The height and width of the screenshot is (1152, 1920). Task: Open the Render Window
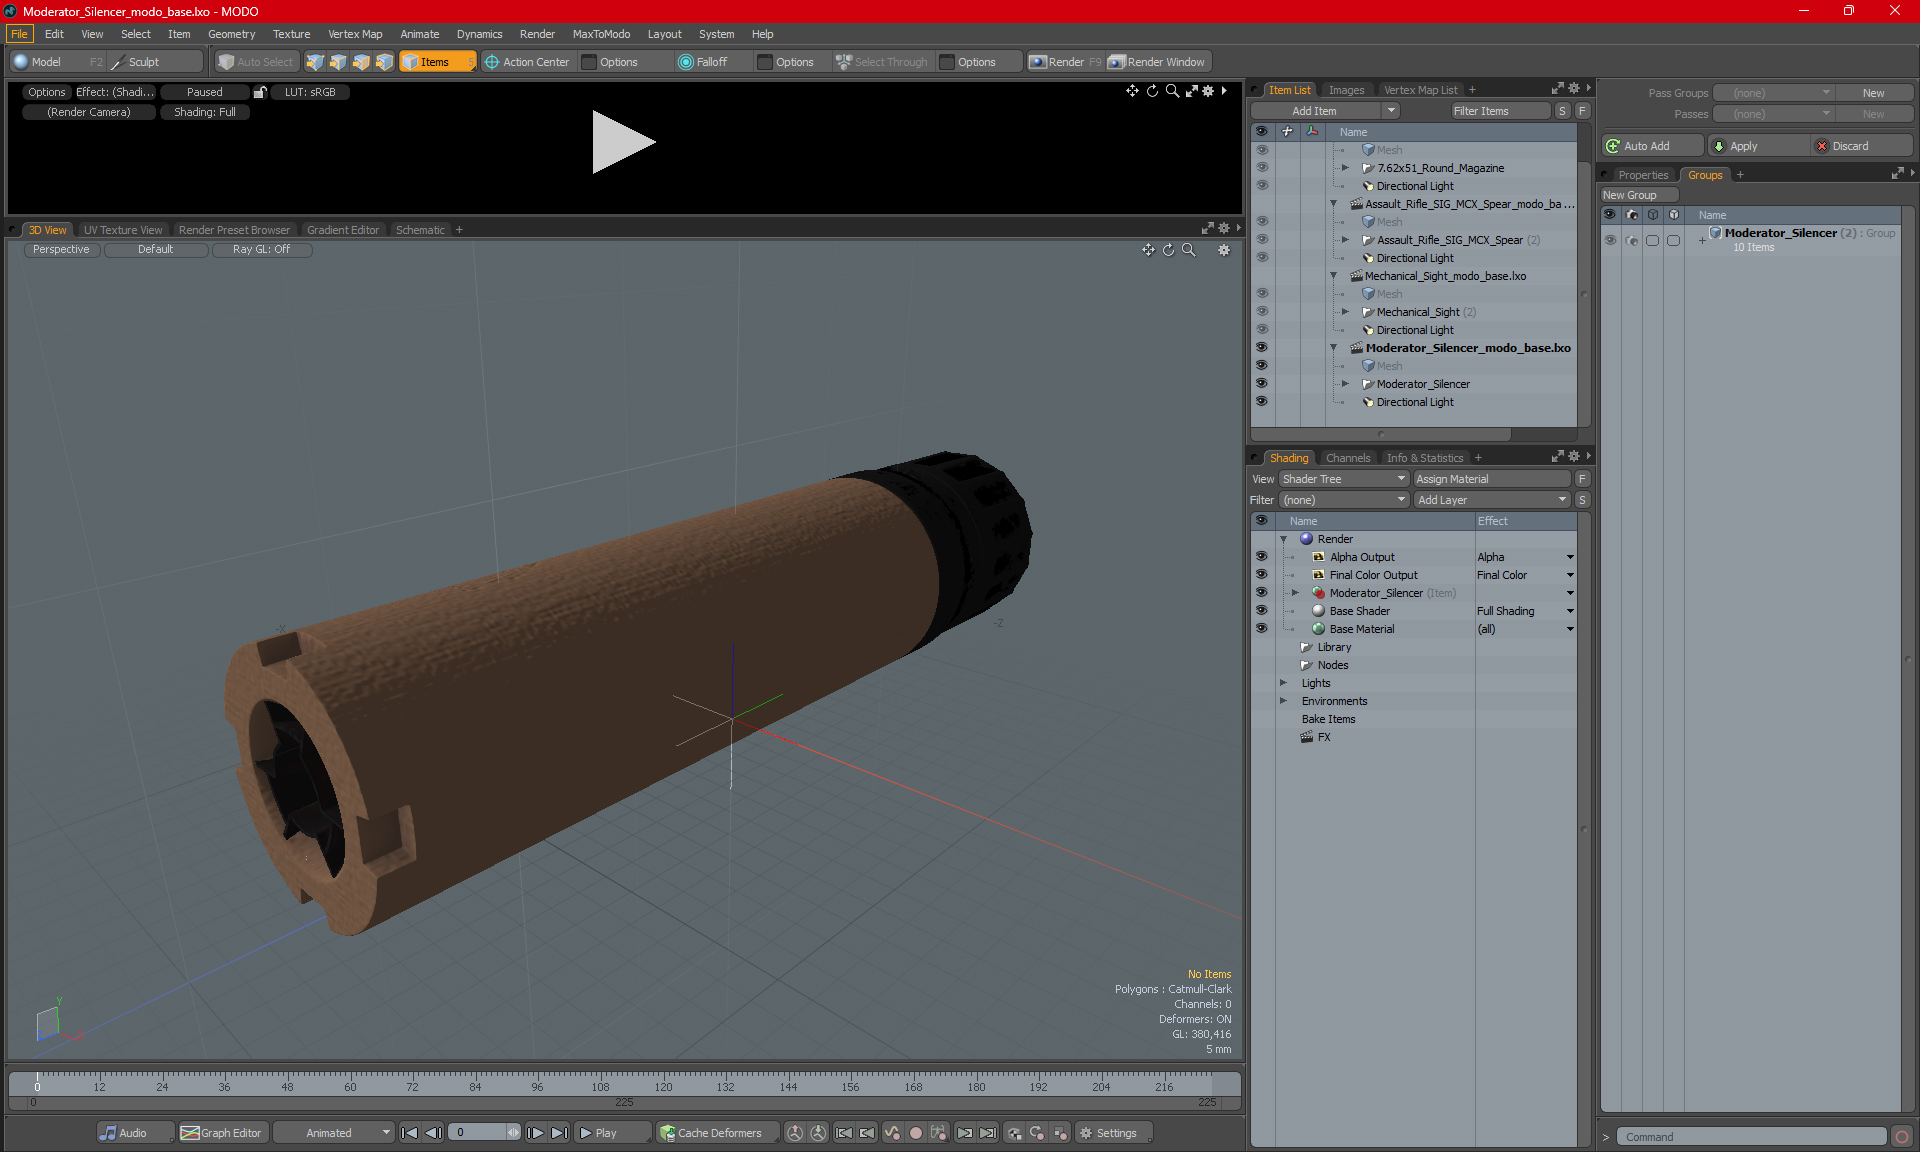click(1158, 62)
